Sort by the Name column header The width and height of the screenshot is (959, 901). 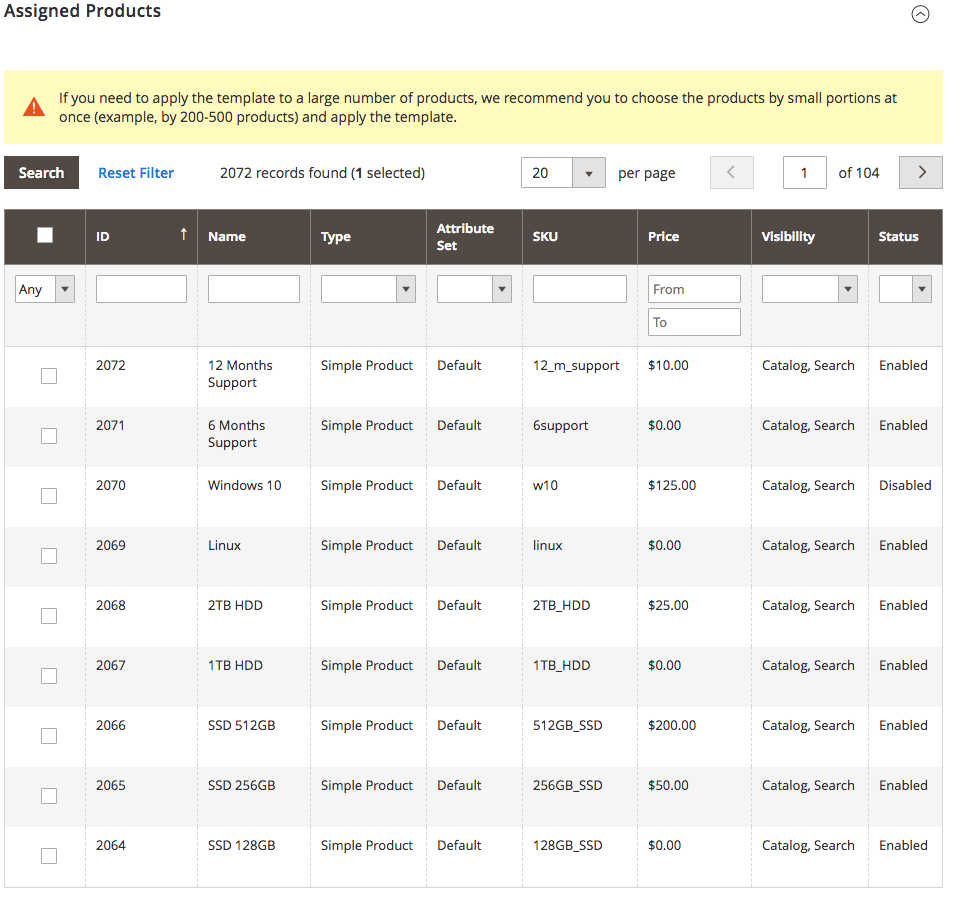(254, 237)
